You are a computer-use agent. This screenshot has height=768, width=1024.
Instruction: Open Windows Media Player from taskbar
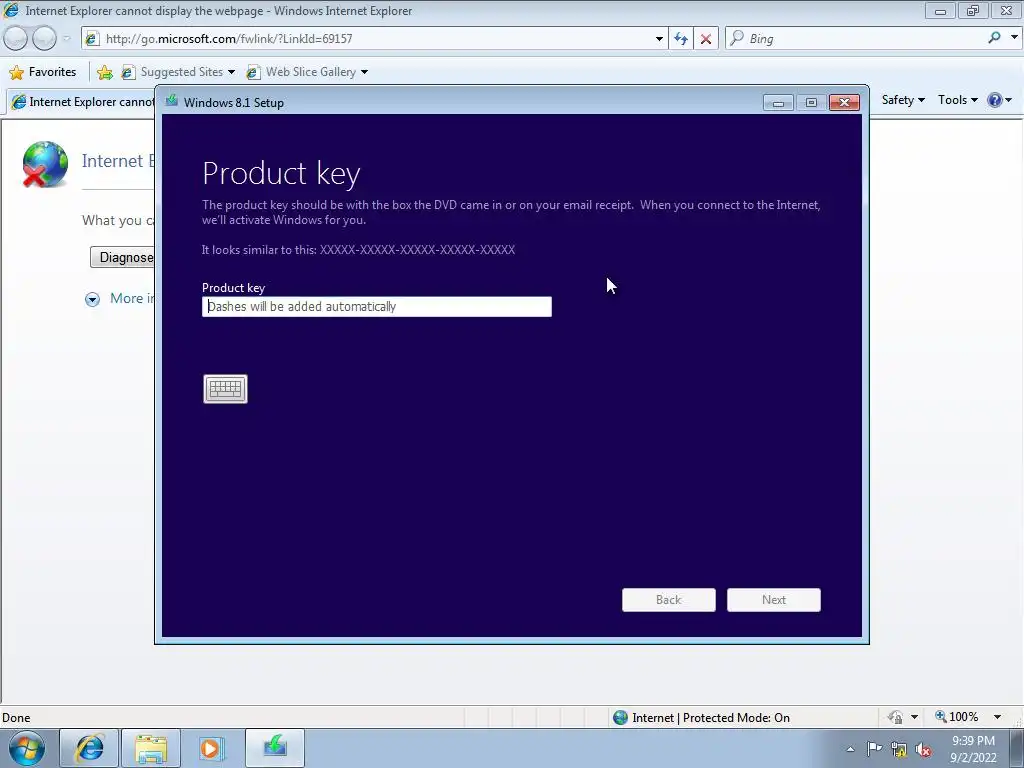[x=211, y=748]
